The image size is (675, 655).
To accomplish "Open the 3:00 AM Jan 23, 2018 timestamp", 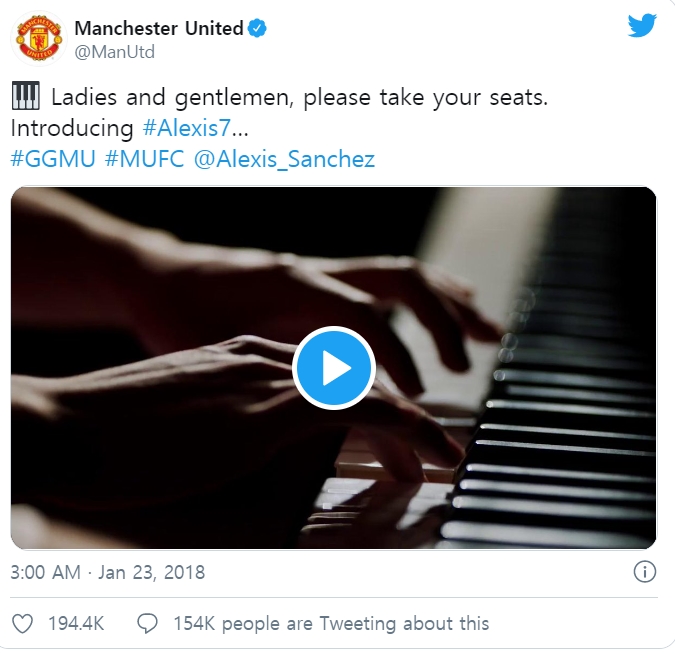I will click(x=108, y=572).
